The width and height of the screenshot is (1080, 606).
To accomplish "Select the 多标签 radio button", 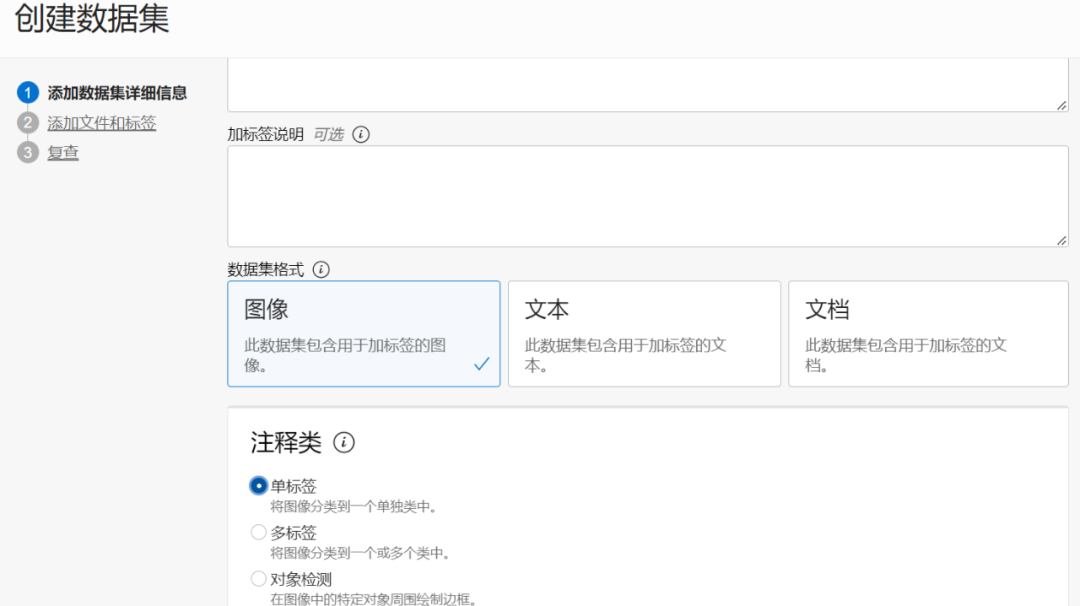I will pyautogui.click(x=258, y=532).
